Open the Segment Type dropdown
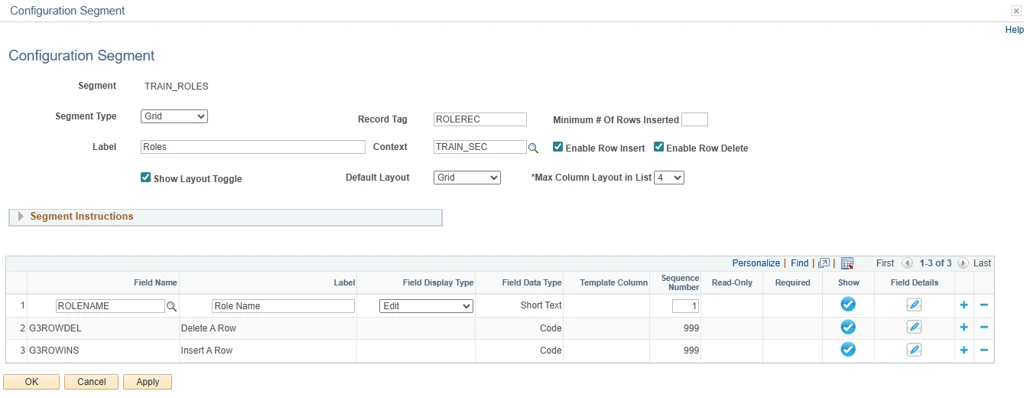The width and height of the screenshot is (1024, 398). click(174, 116)
